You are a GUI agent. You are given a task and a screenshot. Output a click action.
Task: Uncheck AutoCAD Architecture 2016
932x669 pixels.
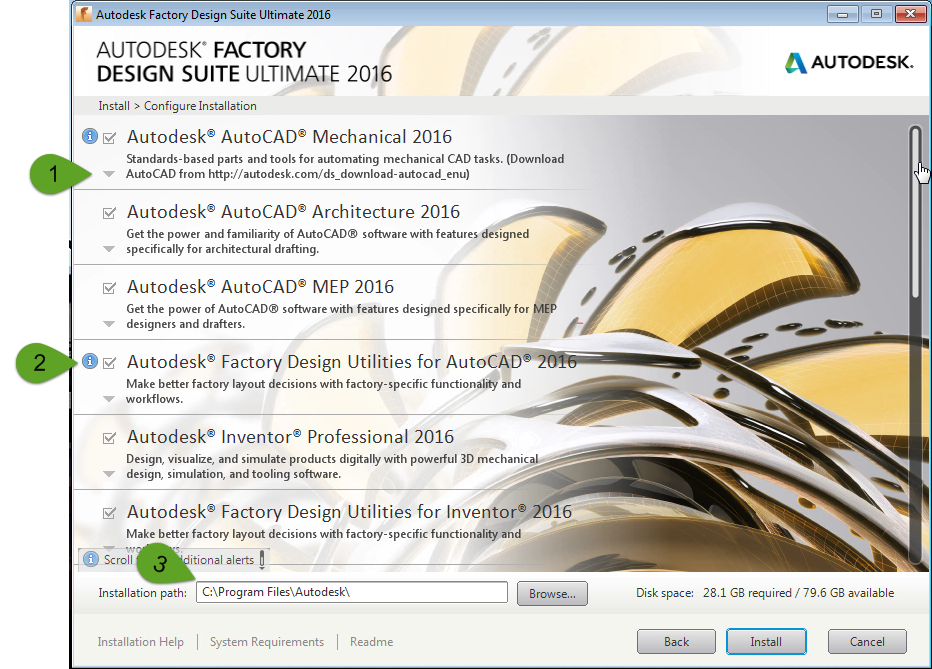coord(108,212)
